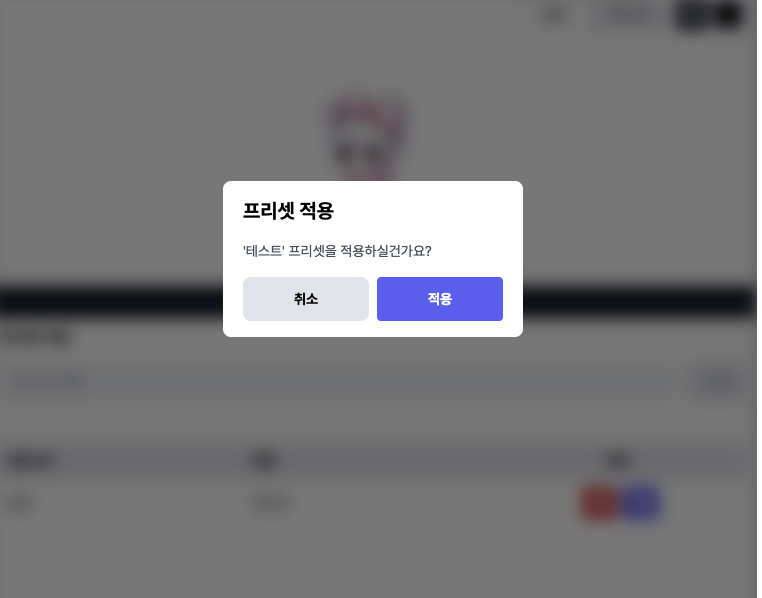Click the blurred middle column header of the table
Image resolution: width=762 pixels, height=598 pixels.
265,461
